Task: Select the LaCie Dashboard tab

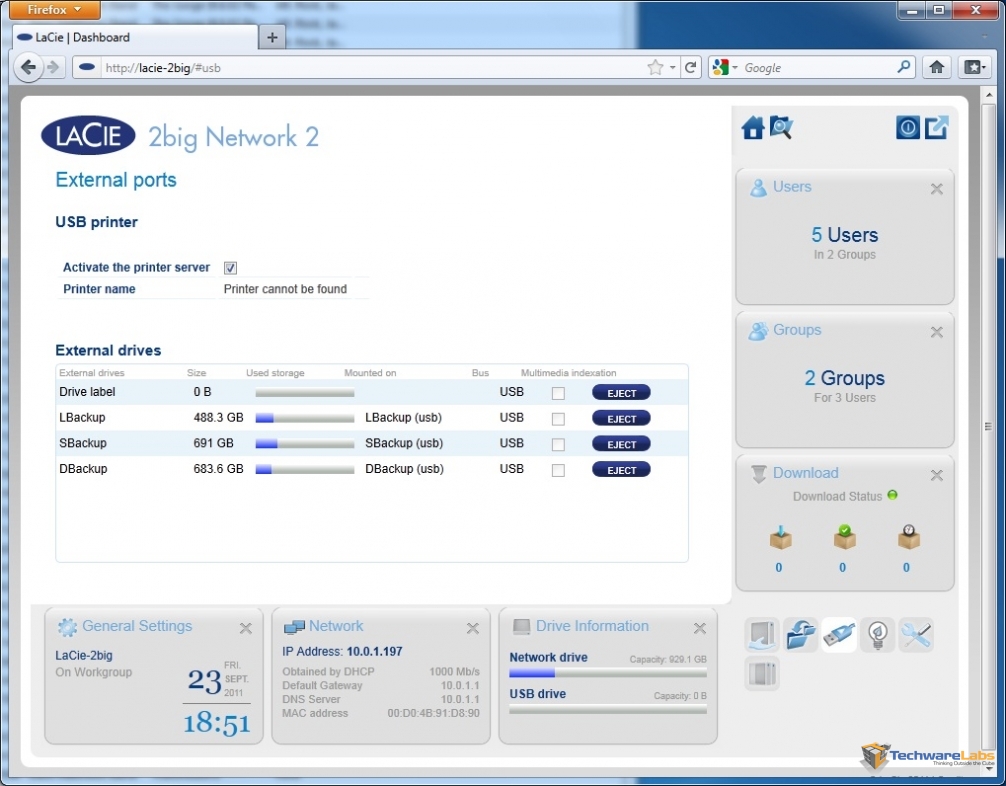Action: click(133, 37)
